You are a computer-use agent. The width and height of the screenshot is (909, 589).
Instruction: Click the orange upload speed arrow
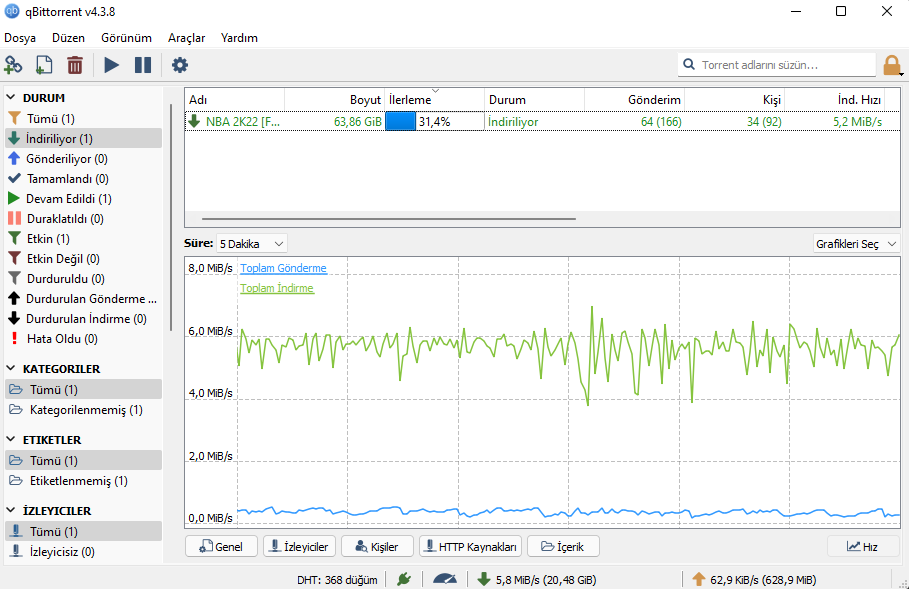click(x=699, y=579)
